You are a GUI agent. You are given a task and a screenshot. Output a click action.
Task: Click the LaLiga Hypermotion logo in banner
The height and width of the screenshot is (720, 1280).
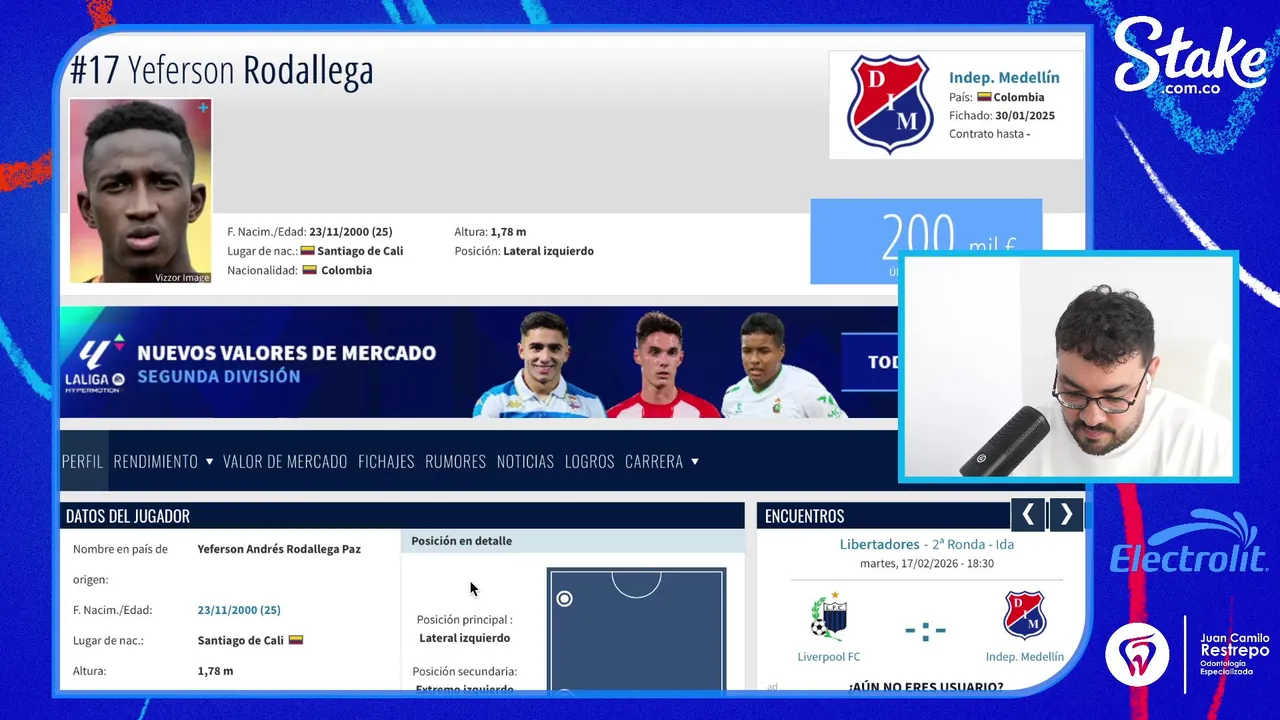tap(94, 362)
